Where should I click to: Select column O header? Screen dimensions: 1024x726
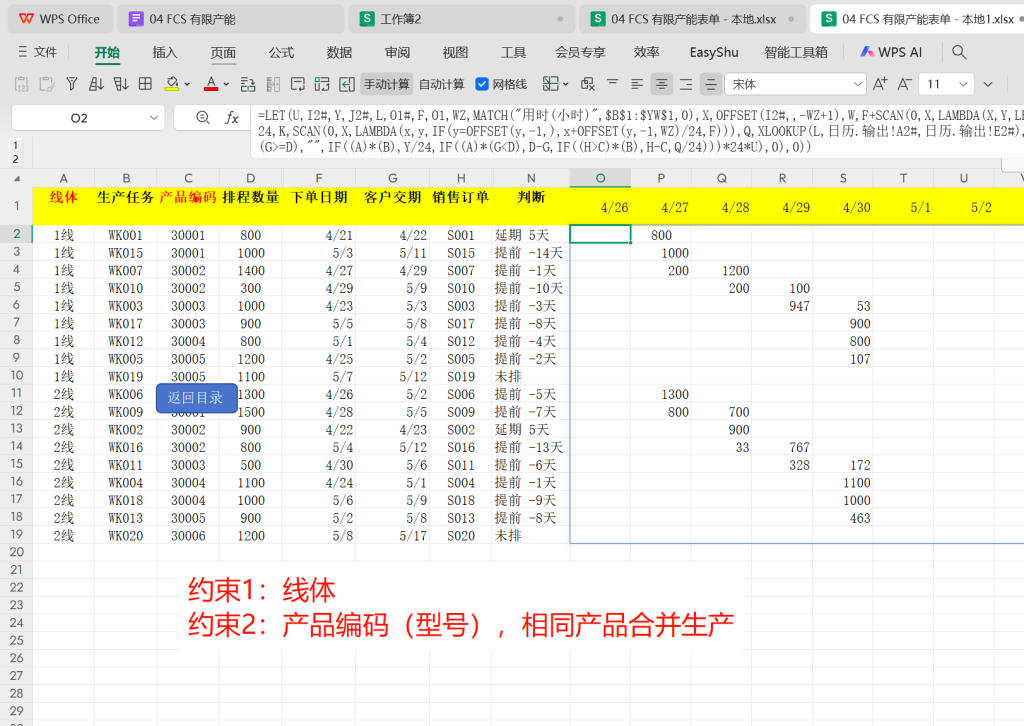tap(600, 178)
